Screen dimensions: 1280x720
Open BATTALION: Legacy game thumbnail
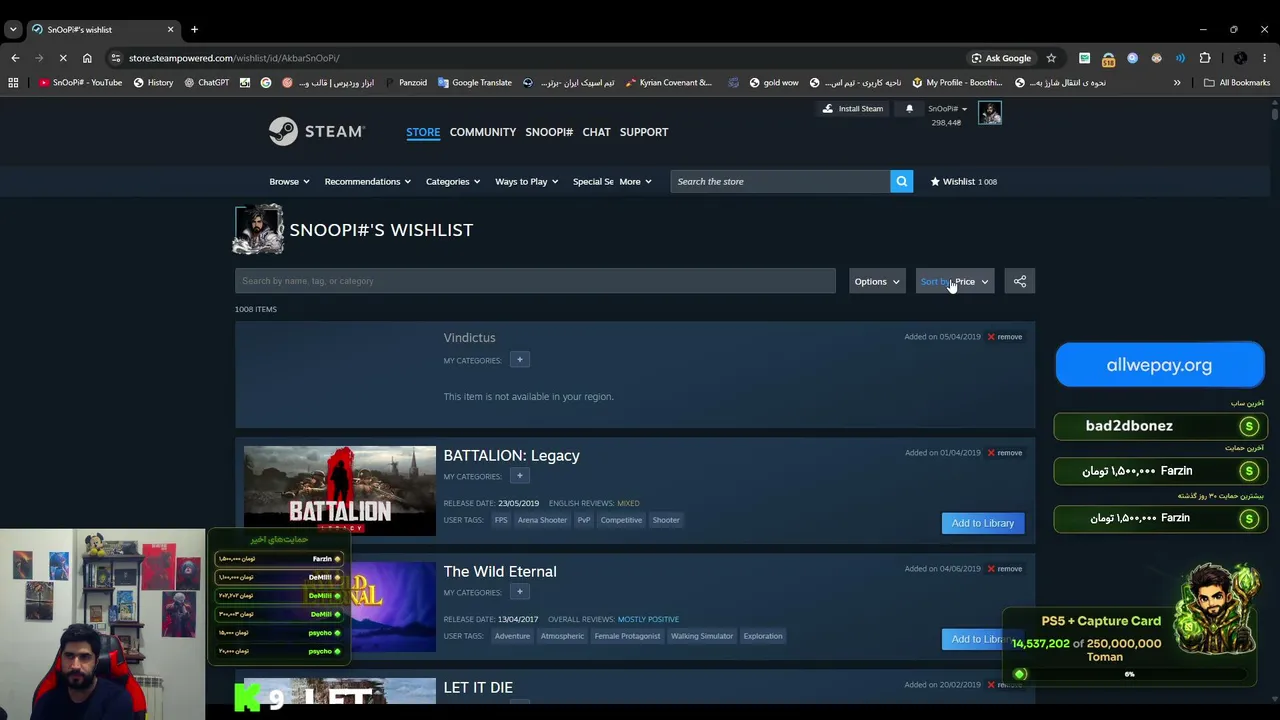coord(340,491)
